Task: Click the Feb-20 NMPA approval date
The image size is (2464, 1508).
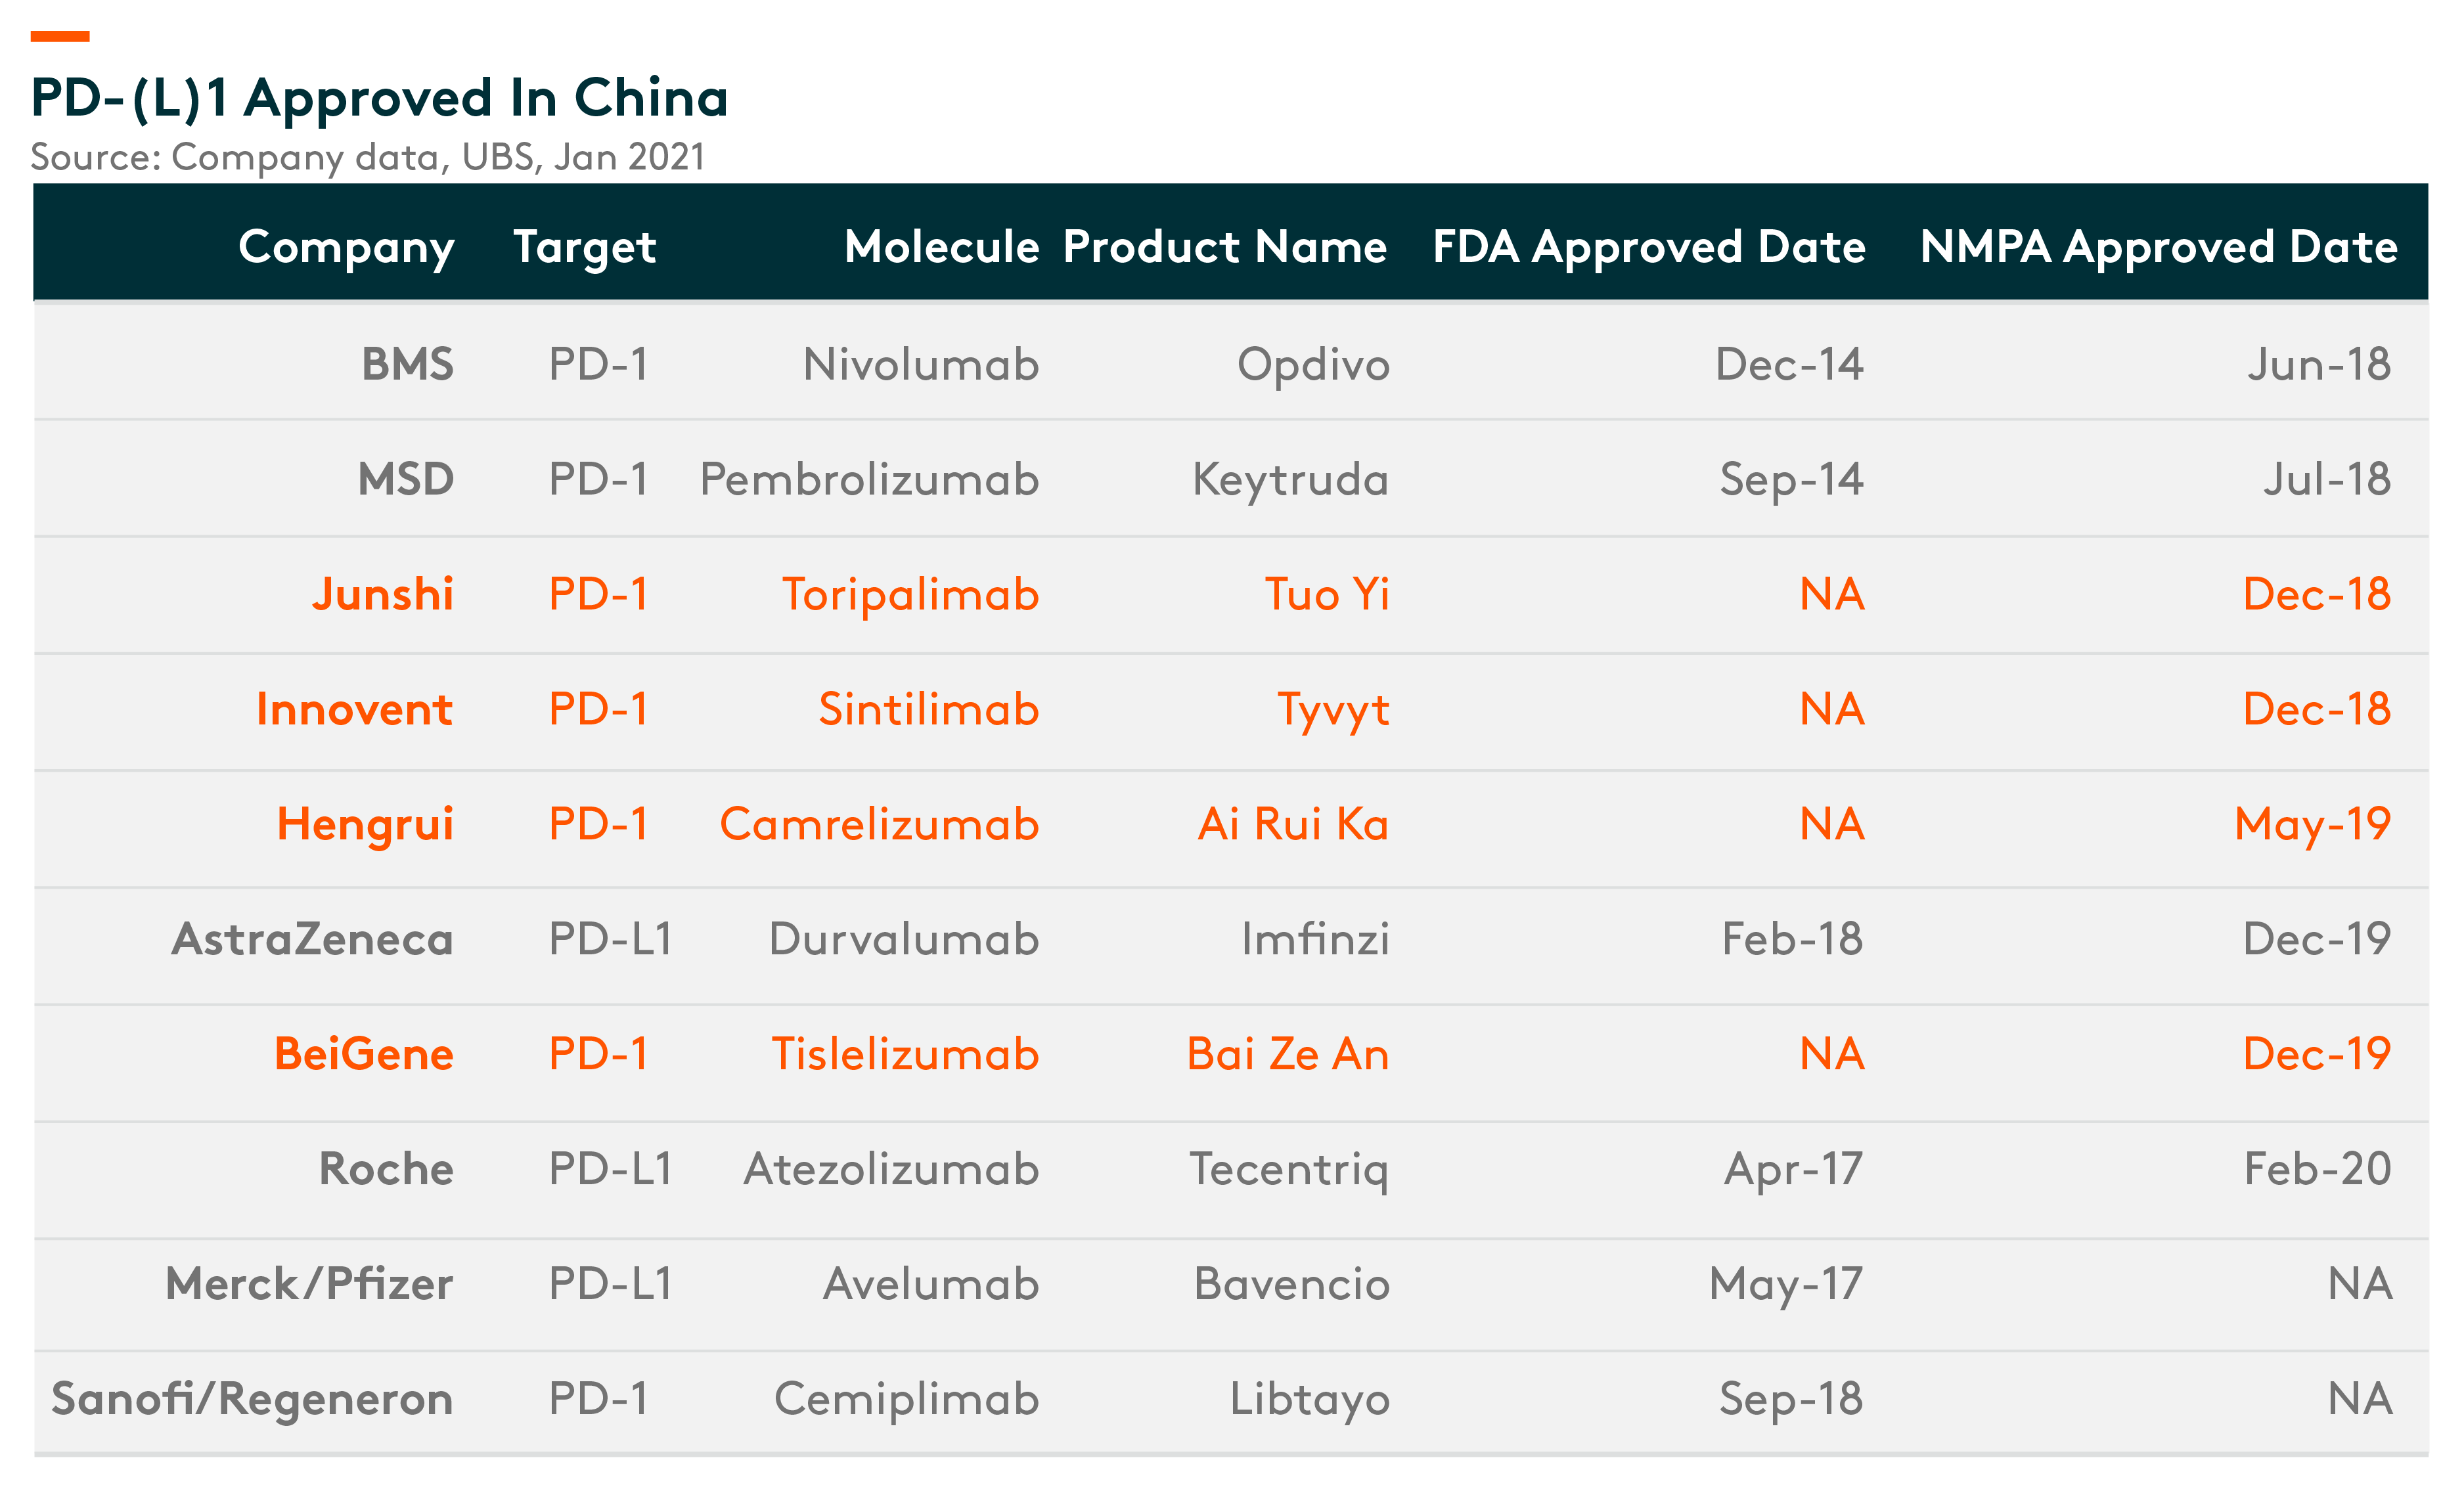Action: (x=2317, y=1168)
